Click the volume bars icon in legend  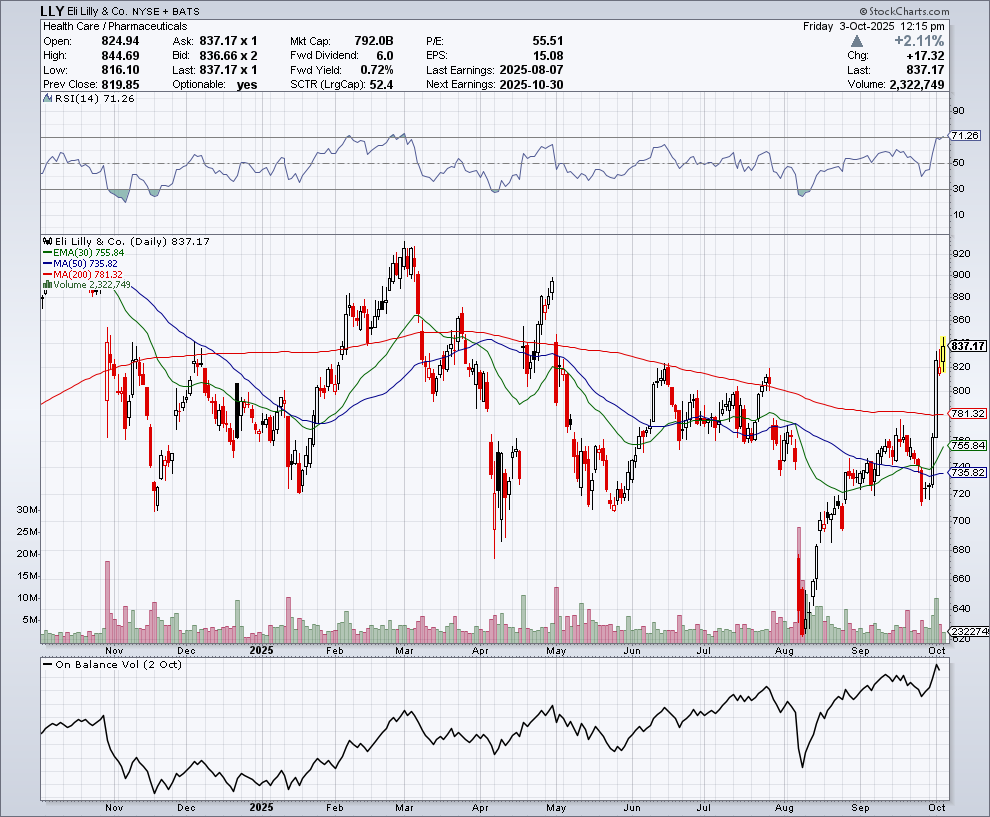[46, 285]
